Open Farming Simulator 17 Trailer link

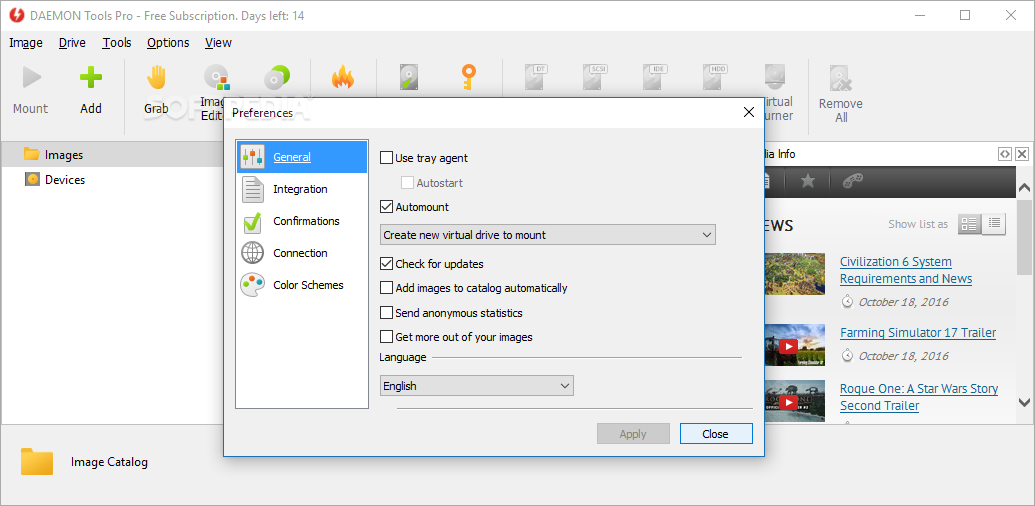click(918, 333)
